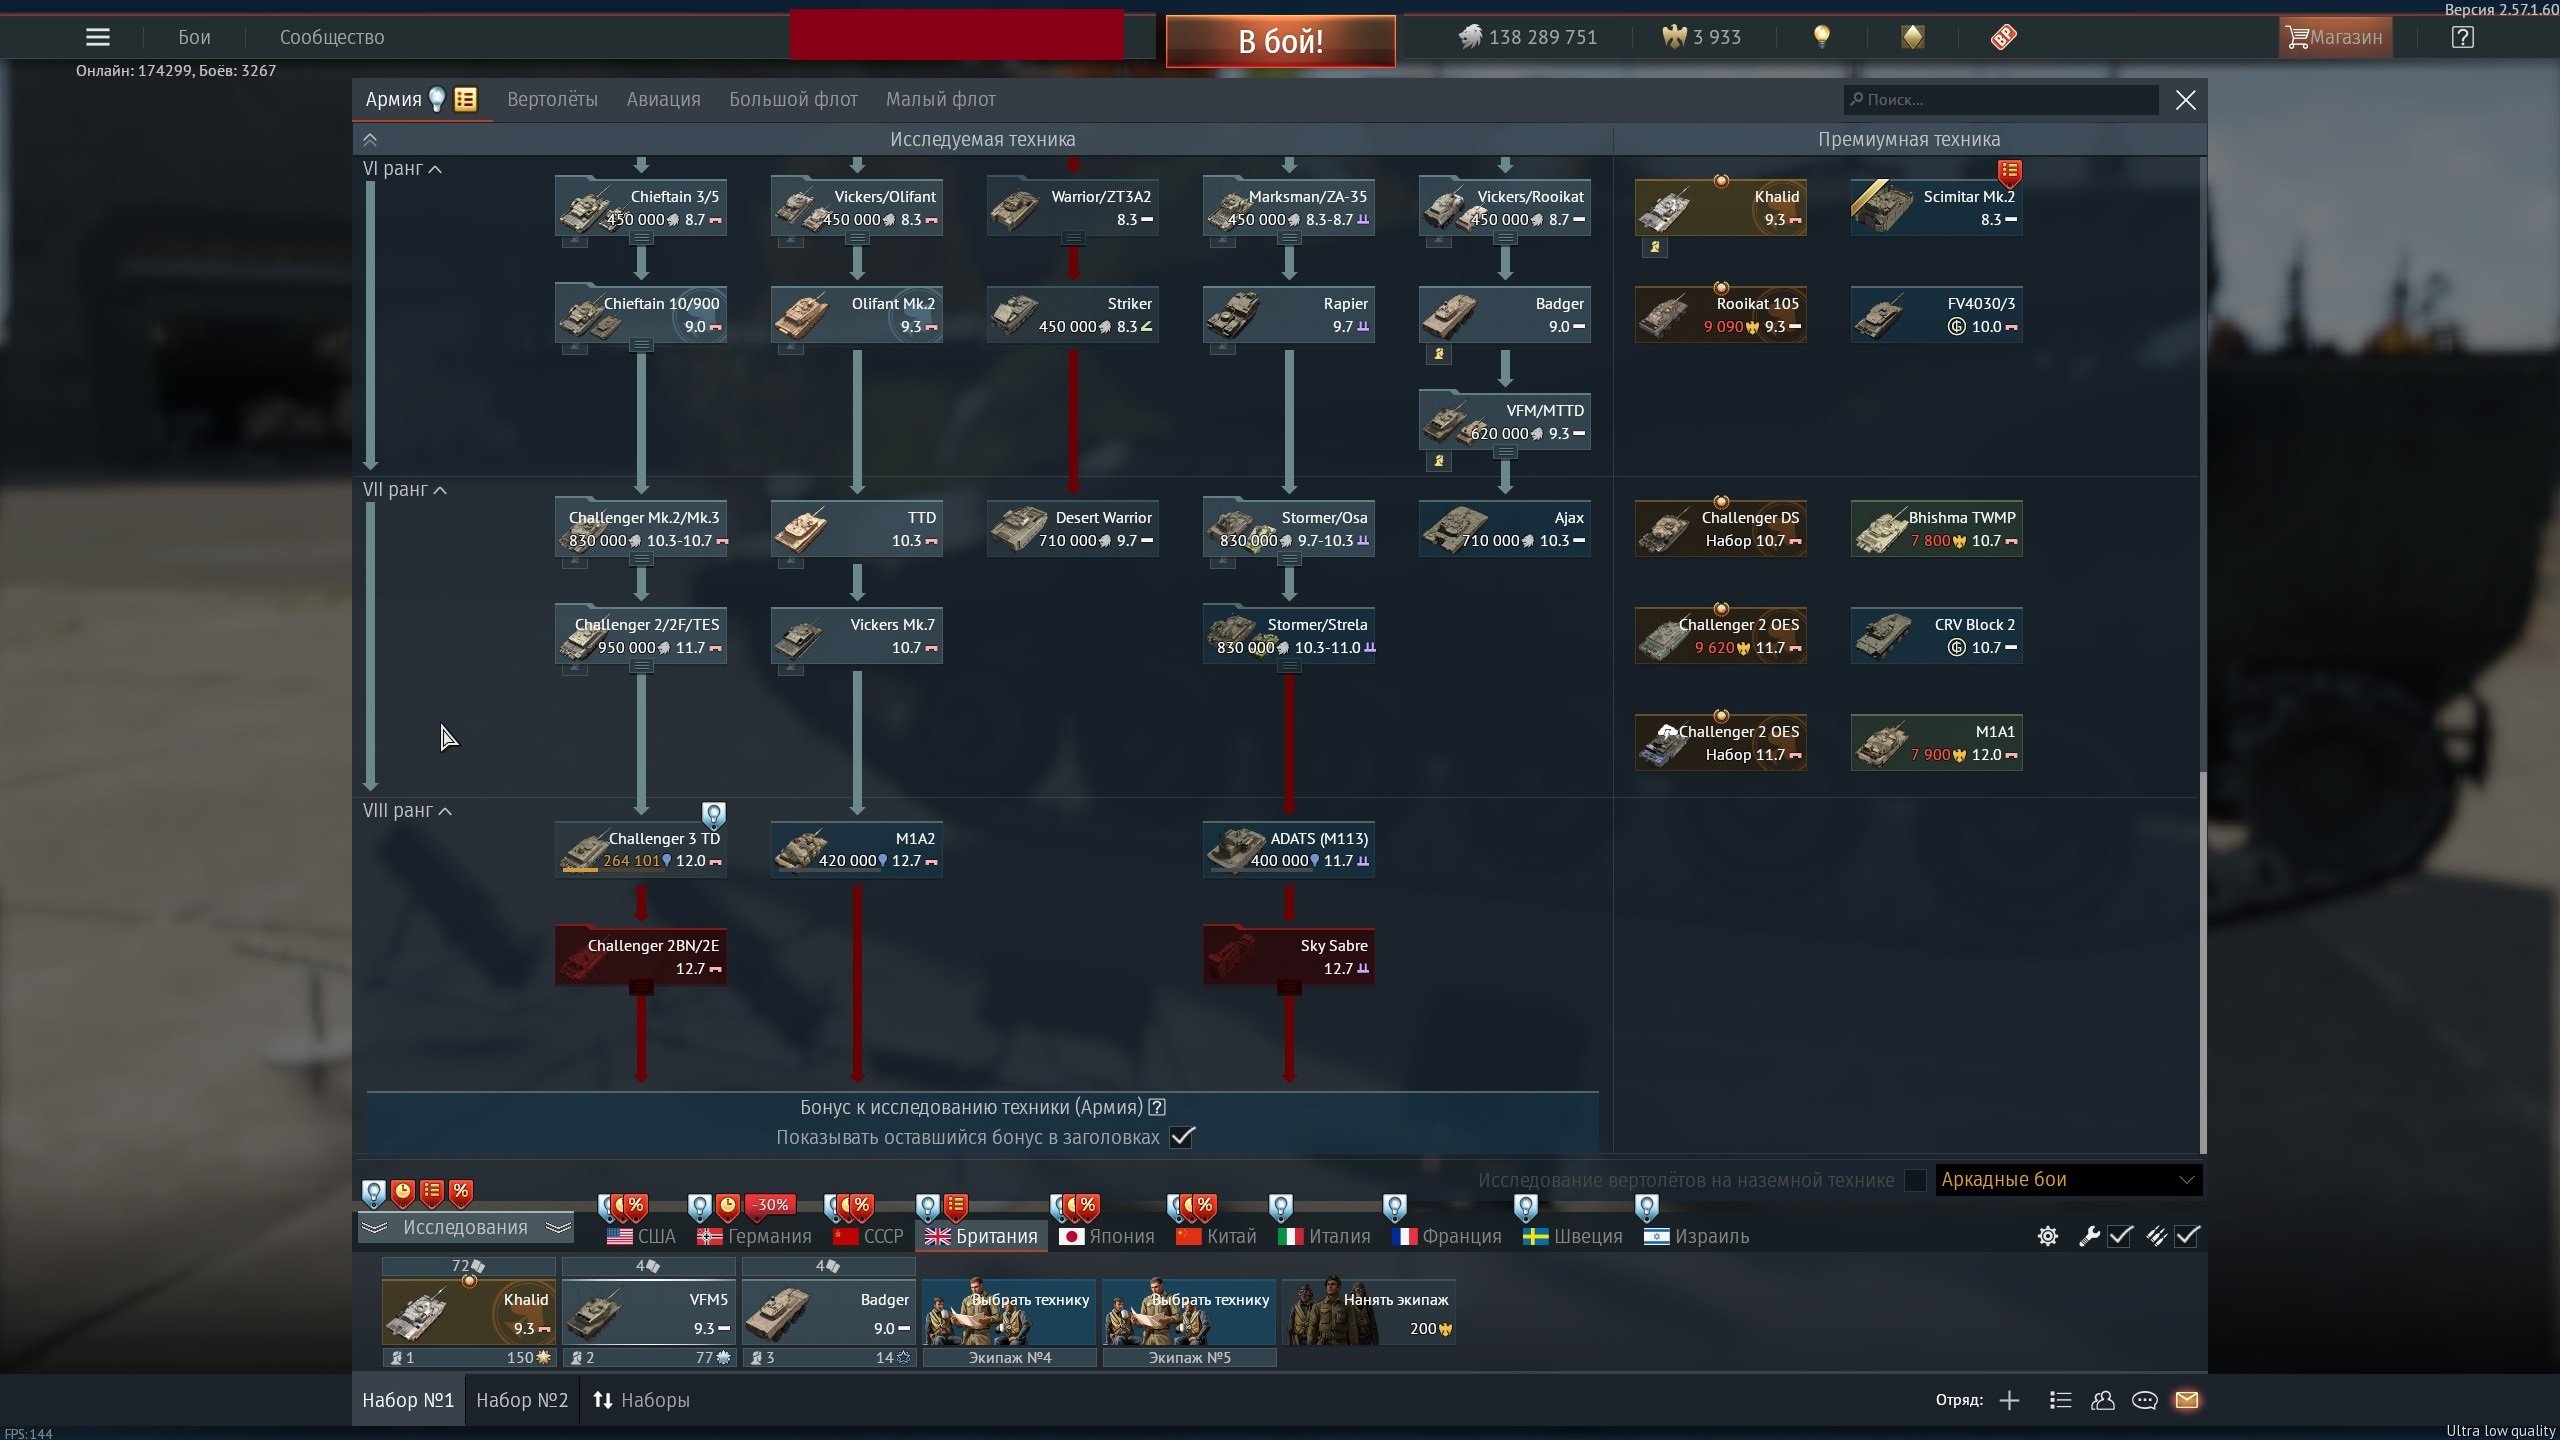Switch to Набор №2 preset
The height and width of the screenshot is (1440, 2560).
click(522, 1400)
